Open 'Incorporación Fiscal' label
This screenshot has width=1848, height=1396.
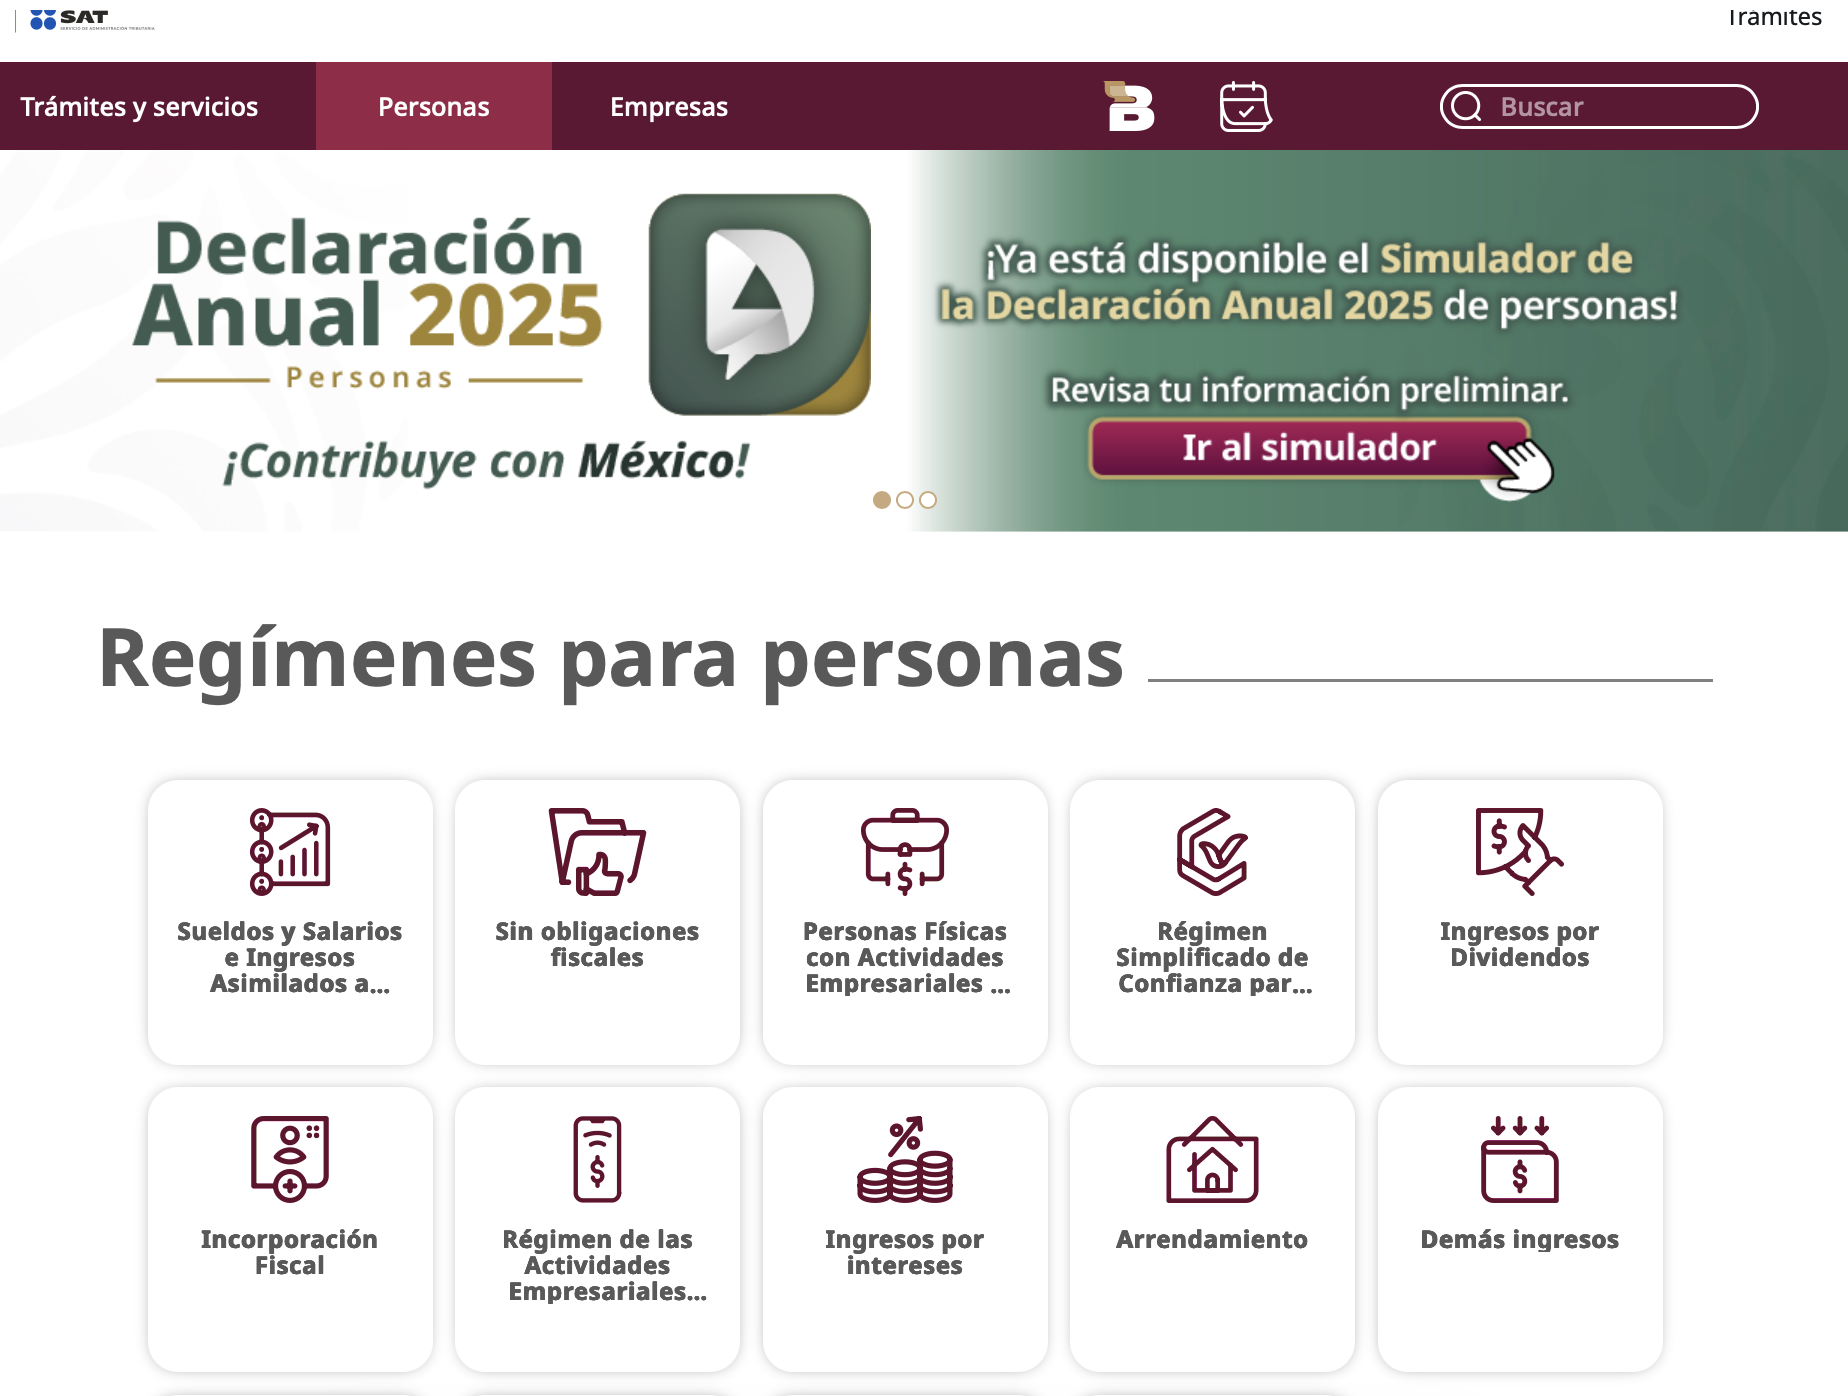(290, 1252)
